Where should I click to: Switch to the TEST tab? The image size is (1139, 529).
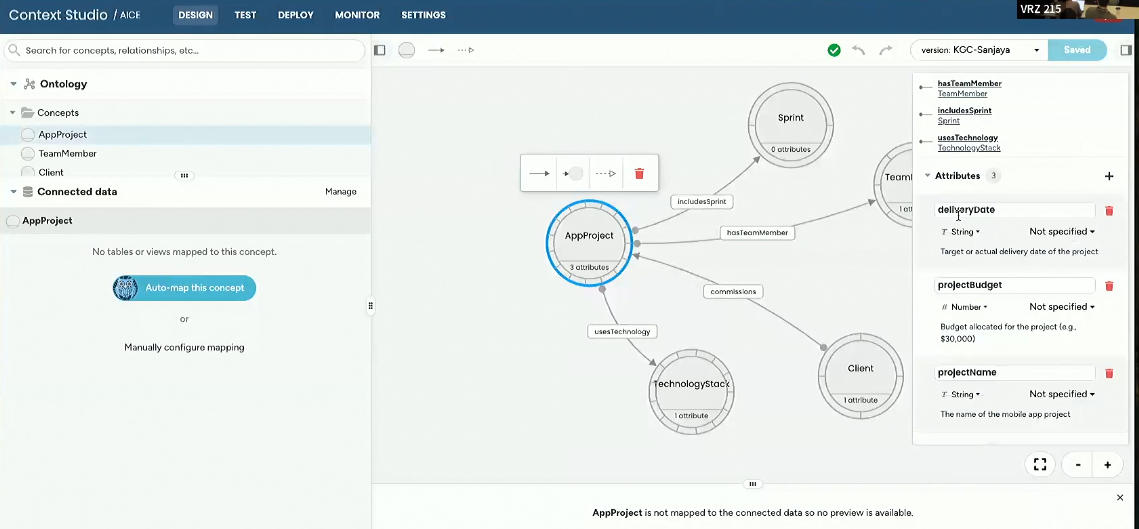[x=246, y=15]
